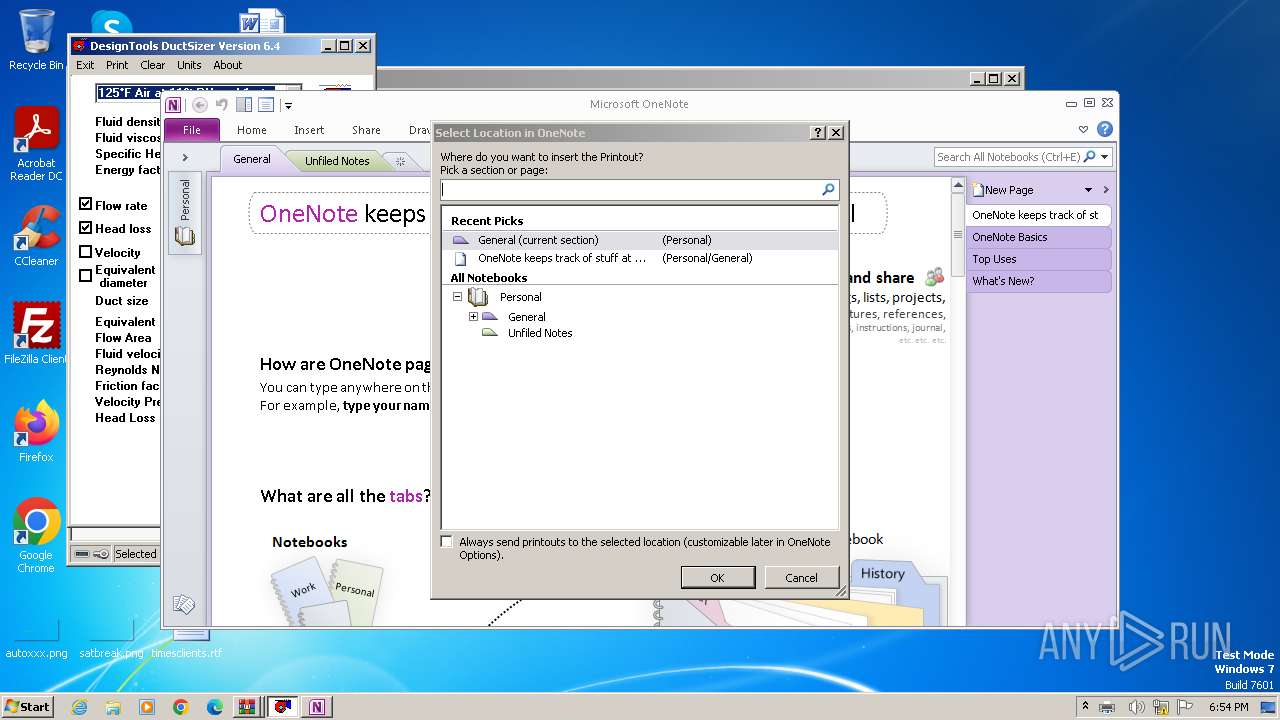Open the Insert ribbon tab
The image size is (1280, 720).
click(309, 130)
